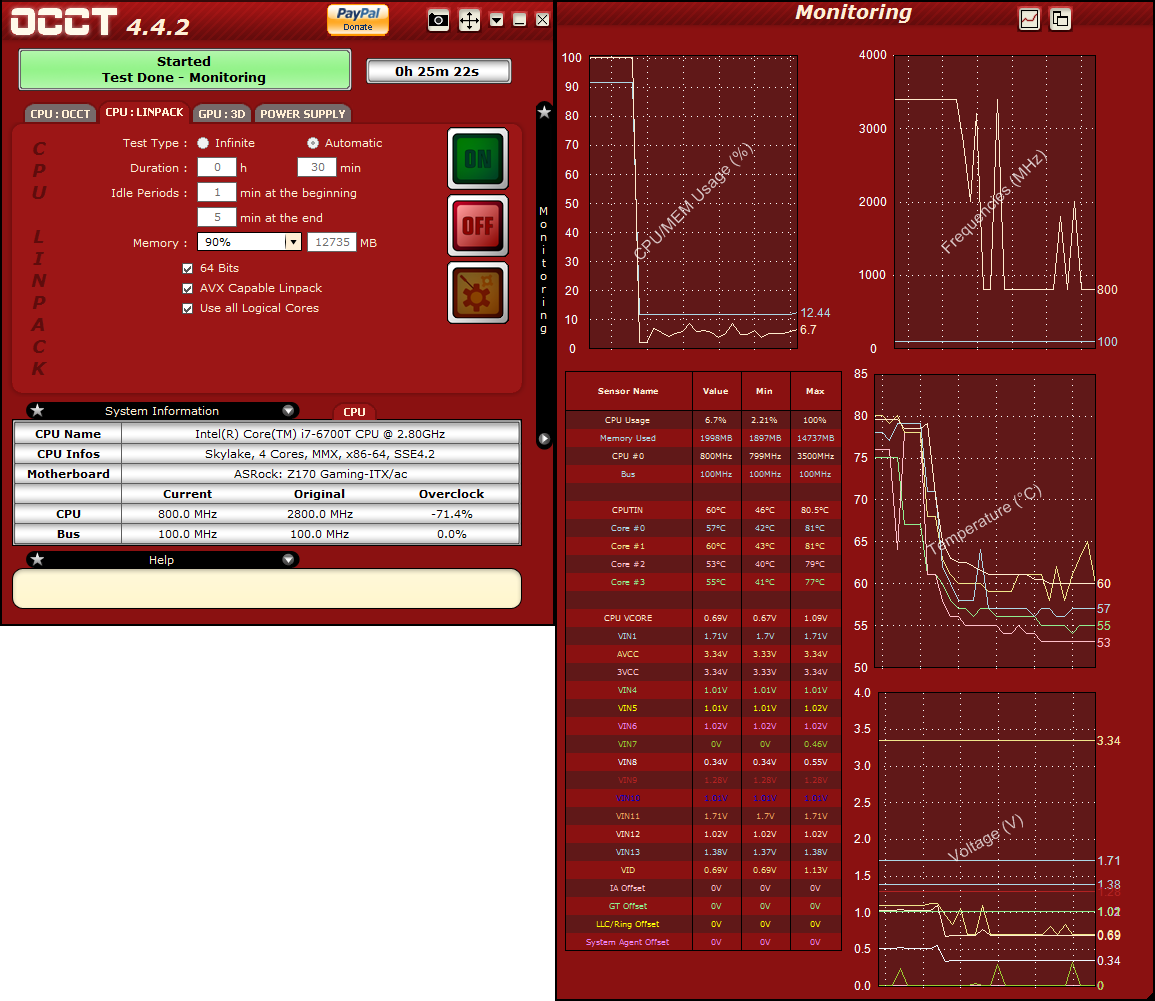Toggle AVX Capable Linpack checkbox
The height and width of the screenshot is (1001, 1155).
tap(187, 288)
